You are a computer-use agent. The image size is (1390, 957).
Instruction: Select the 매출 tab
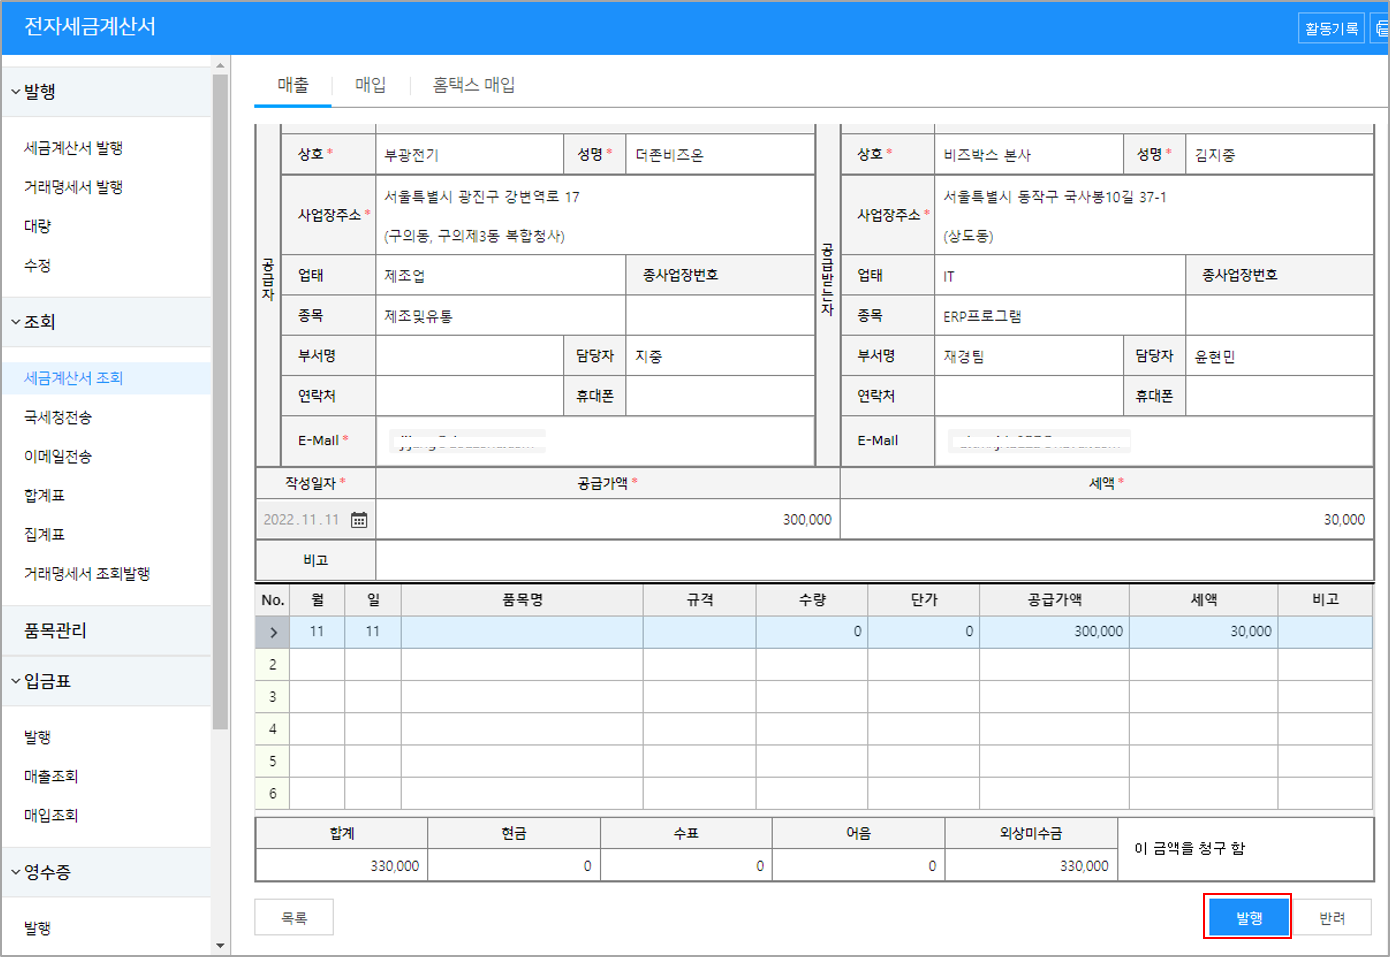[293, 85]
